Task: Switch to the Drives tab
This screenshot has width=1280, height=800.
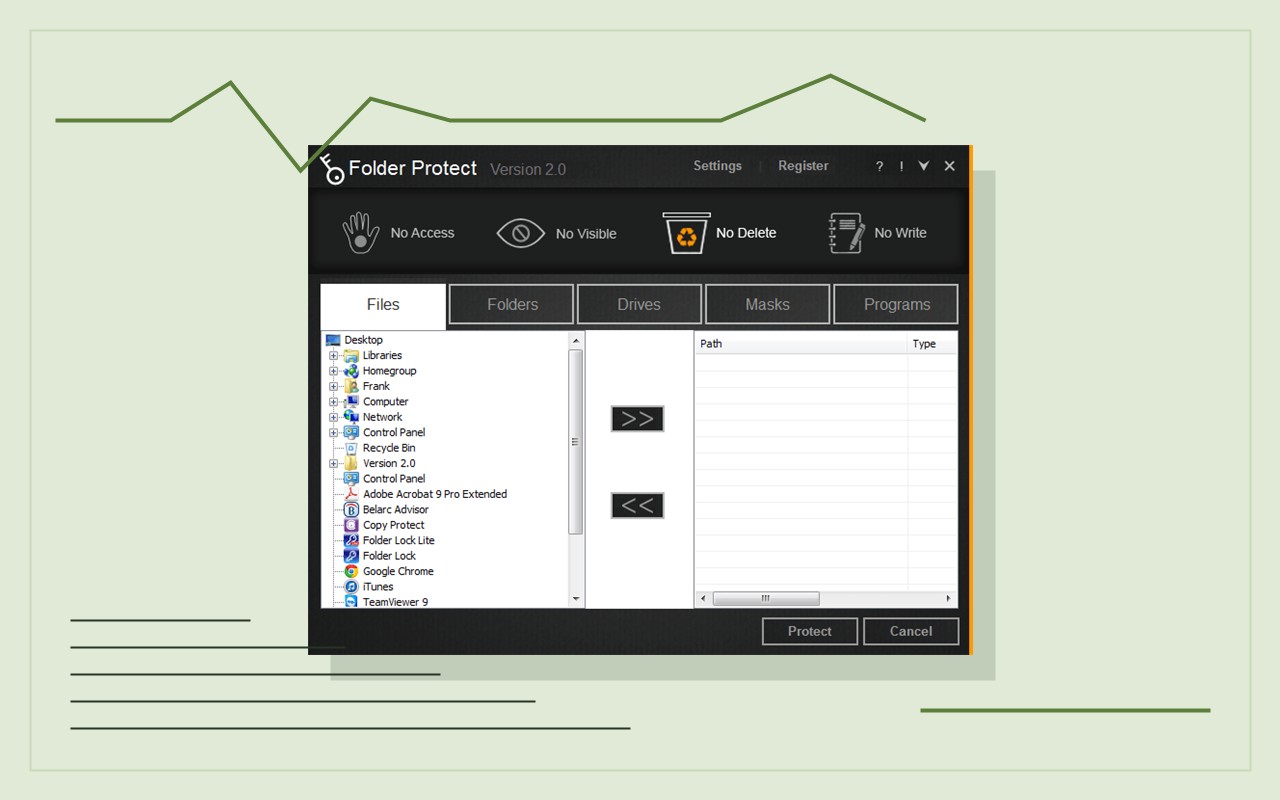Action: point(639,305)
